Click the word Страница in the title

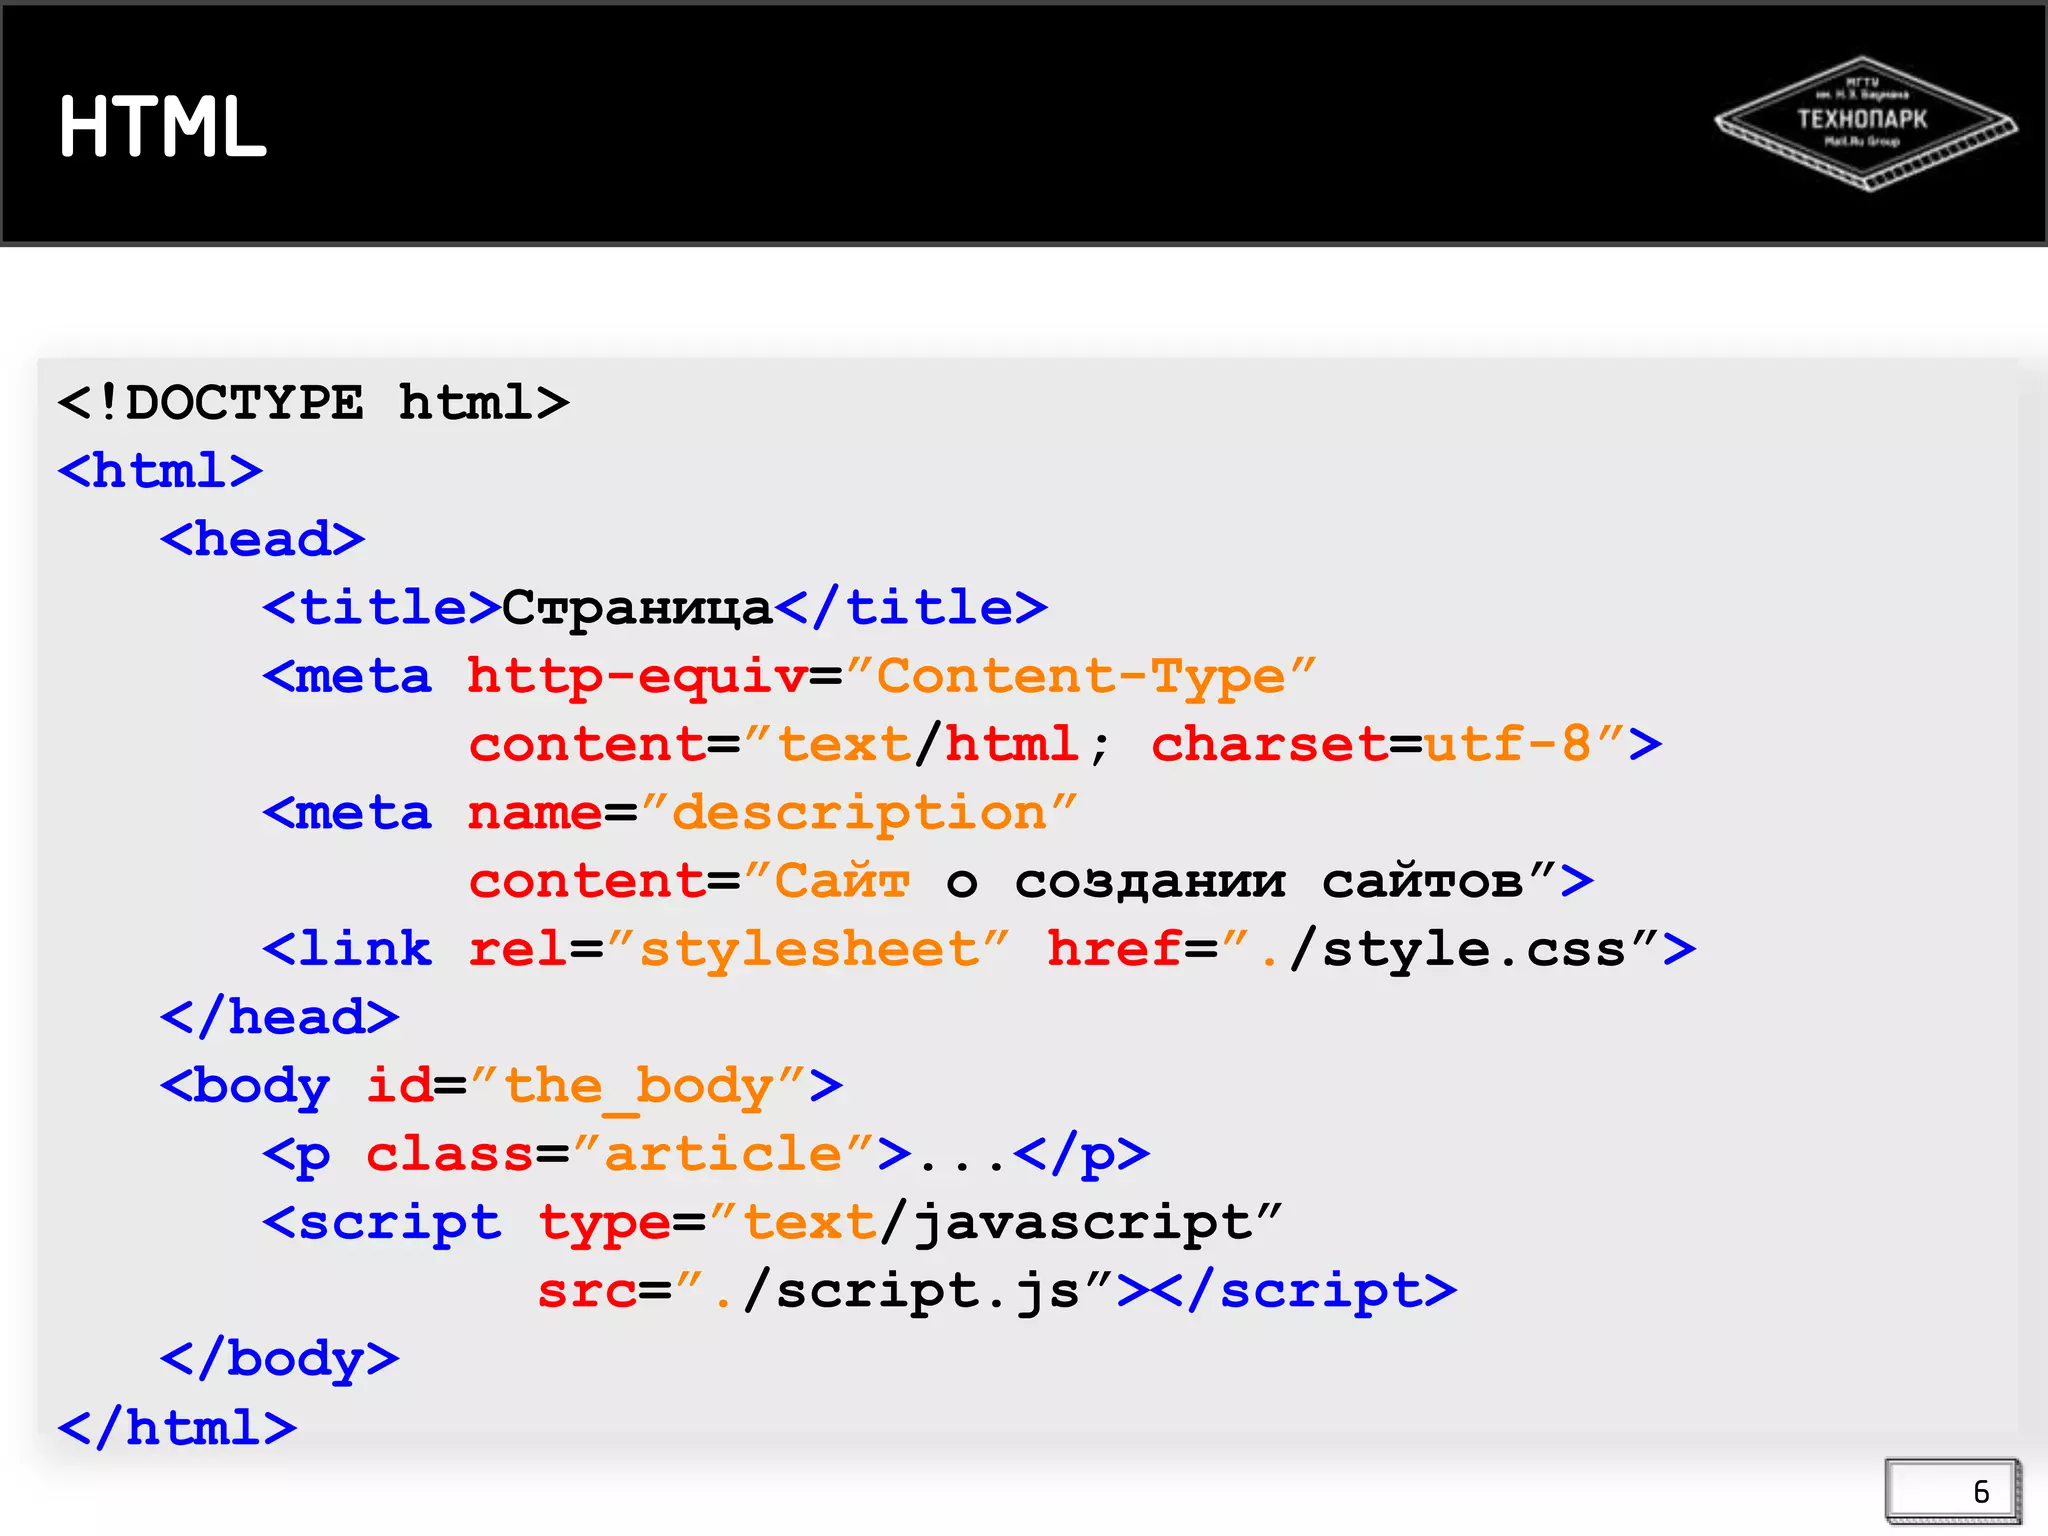(637, 608)
